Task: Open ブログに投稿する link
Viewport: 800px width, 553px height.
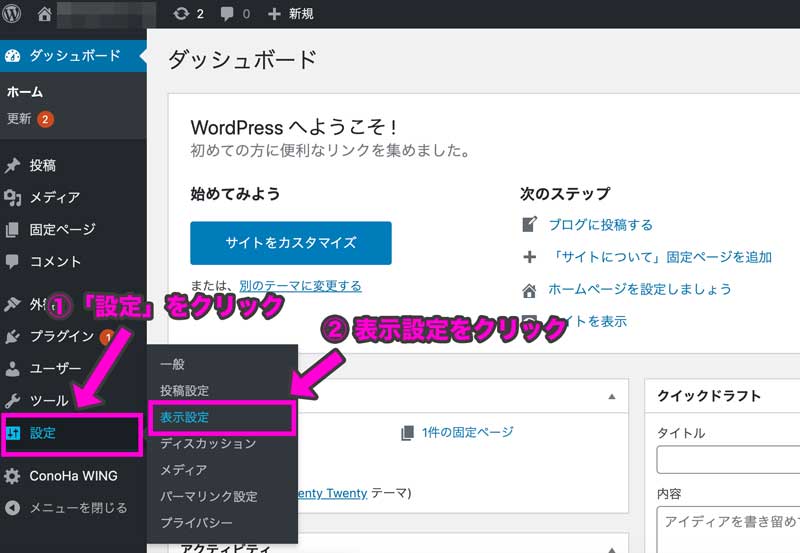Action: (x=600, y=225)
